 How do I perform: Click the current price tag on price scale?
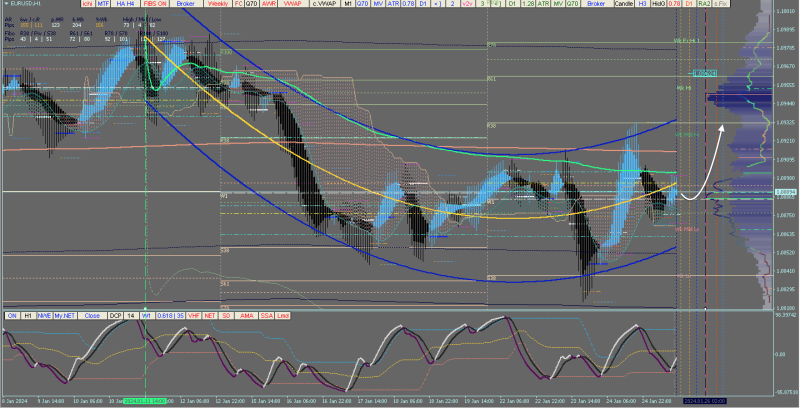(x=786, y=192)
